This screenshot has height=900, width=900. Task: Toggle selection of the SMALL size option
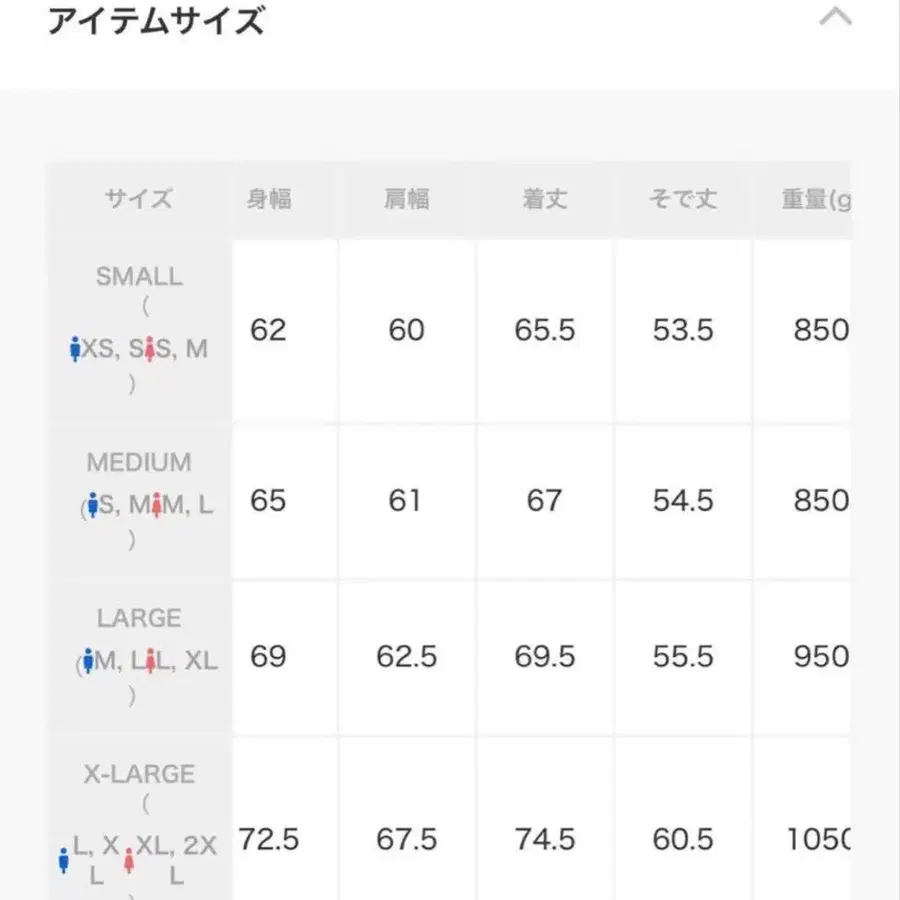click(x=138, y=277)
